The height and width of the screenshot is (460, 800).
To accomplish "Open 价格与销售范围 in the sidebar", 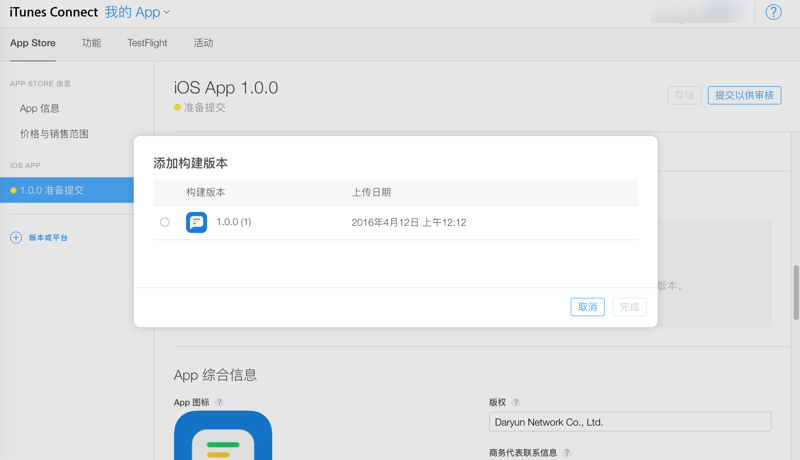I will pos(54,134).
